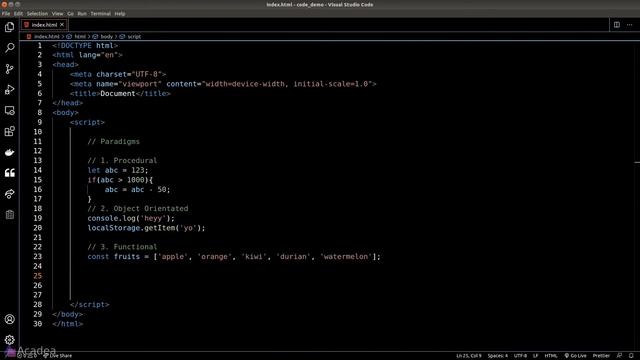Change the LF end of line sequence
The height and width of the screenshot is (360, 640).
click(536, 356)
